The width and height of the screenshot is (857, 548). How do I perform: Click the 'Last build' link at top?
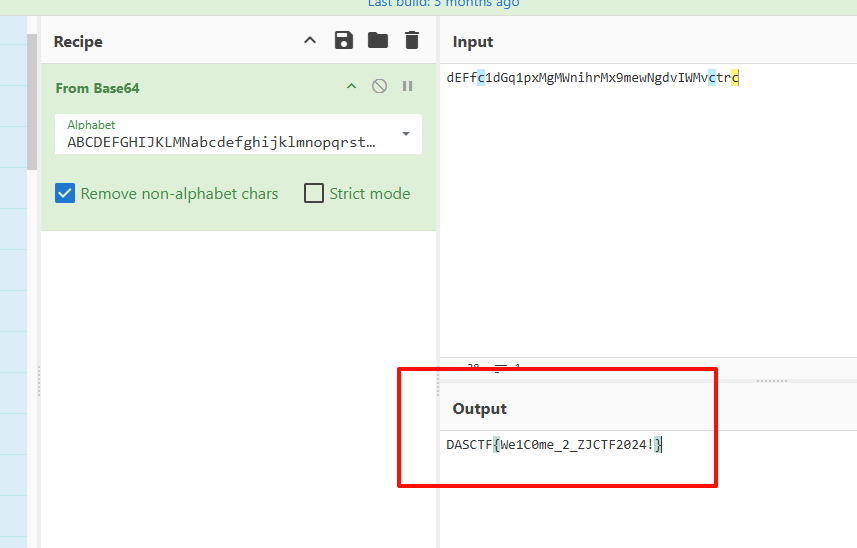[x=443, y=4]
